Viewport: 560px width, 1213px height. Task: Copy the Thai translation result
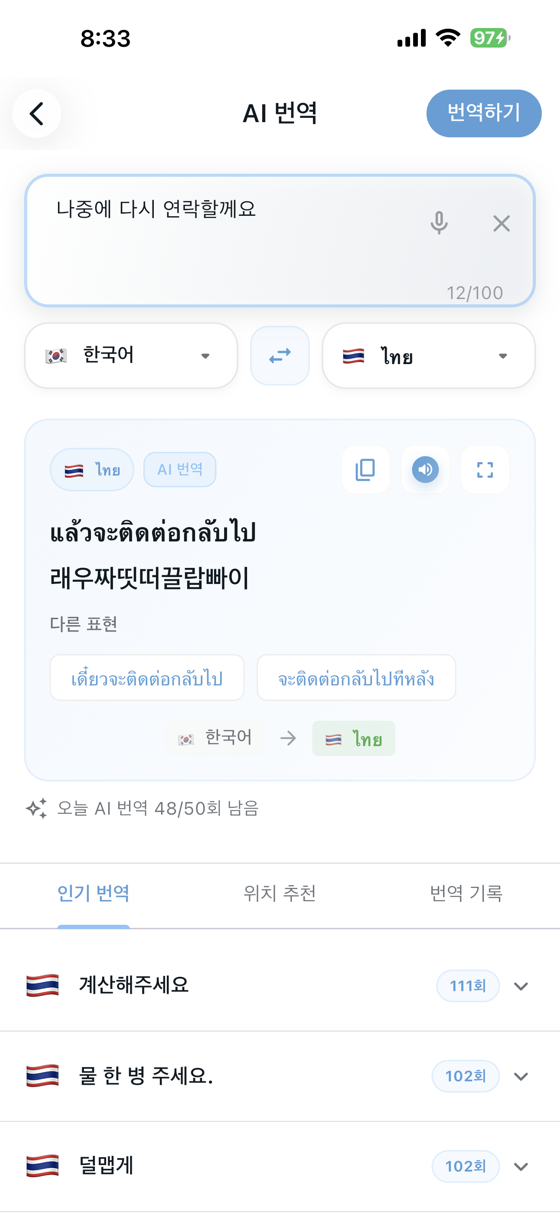[366, 469]
